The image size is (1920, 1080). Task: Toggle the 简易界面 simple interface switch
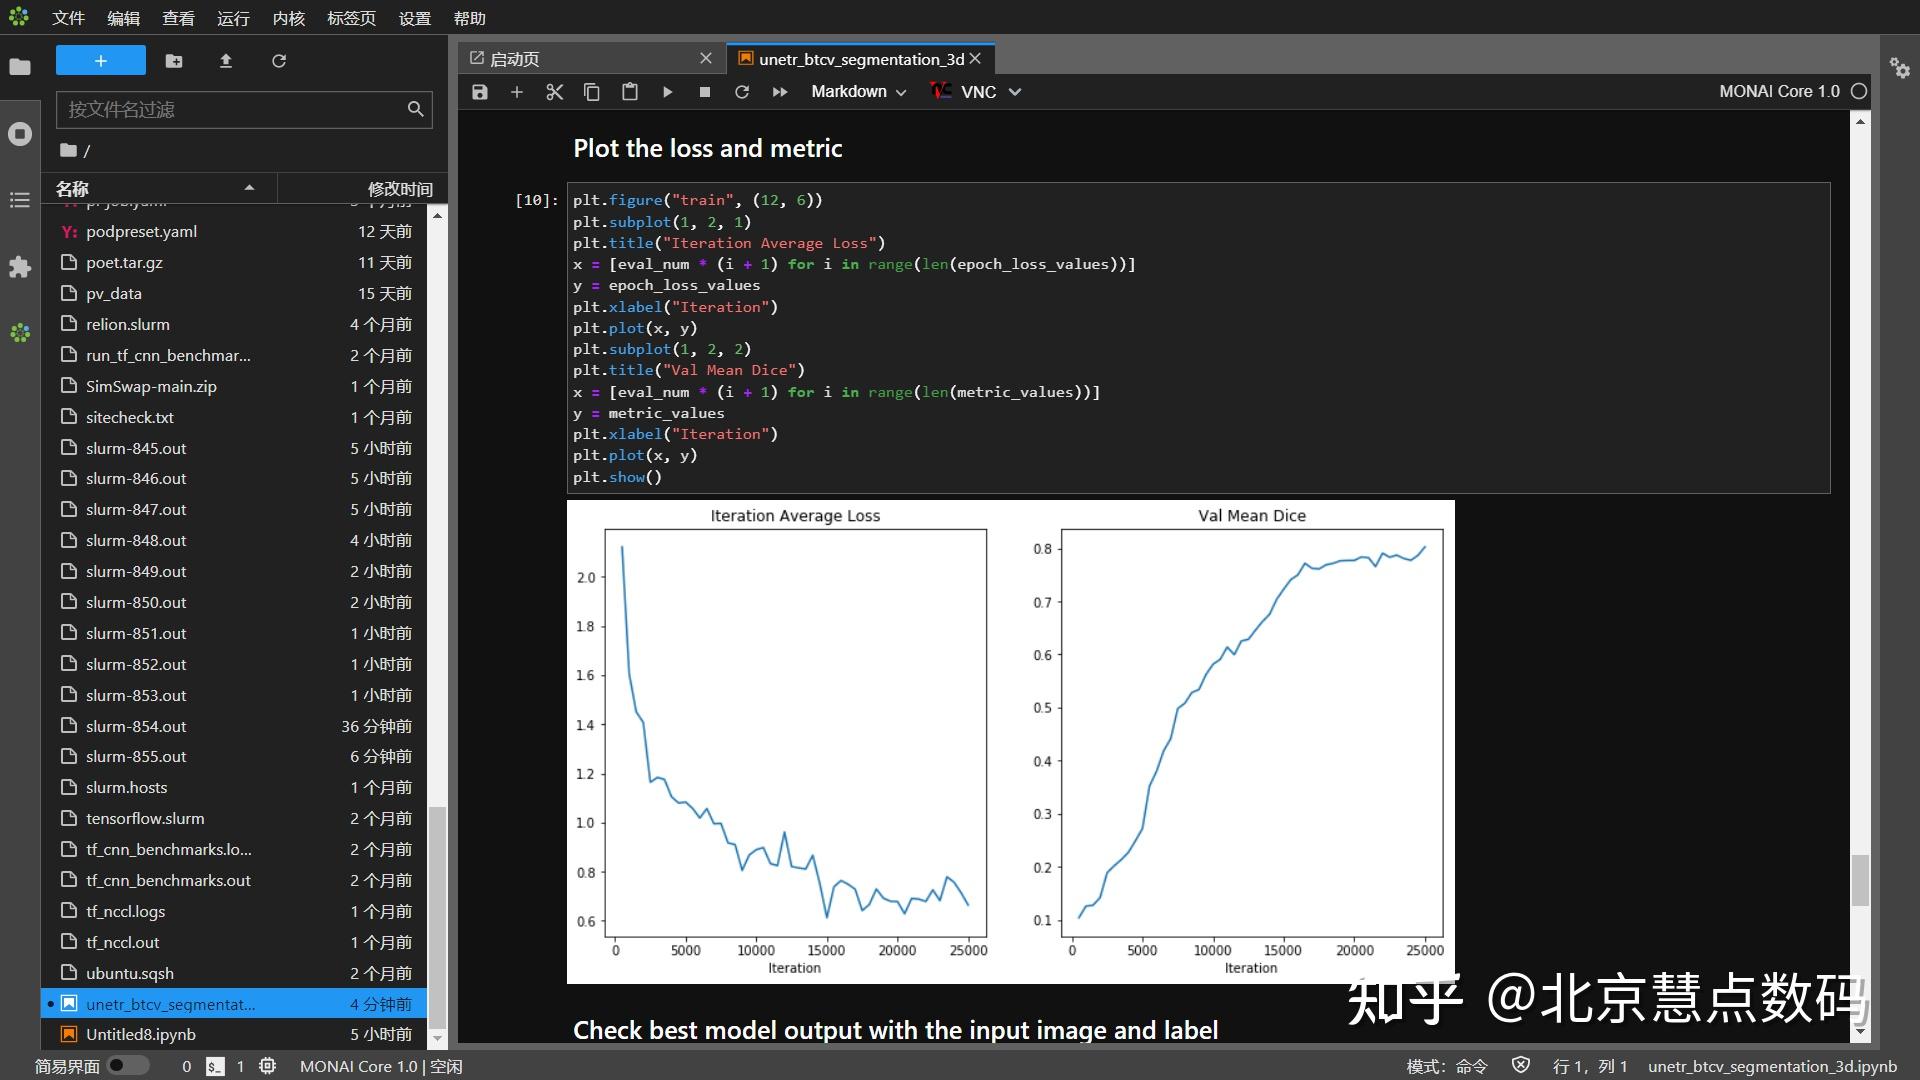[127, 1066]
